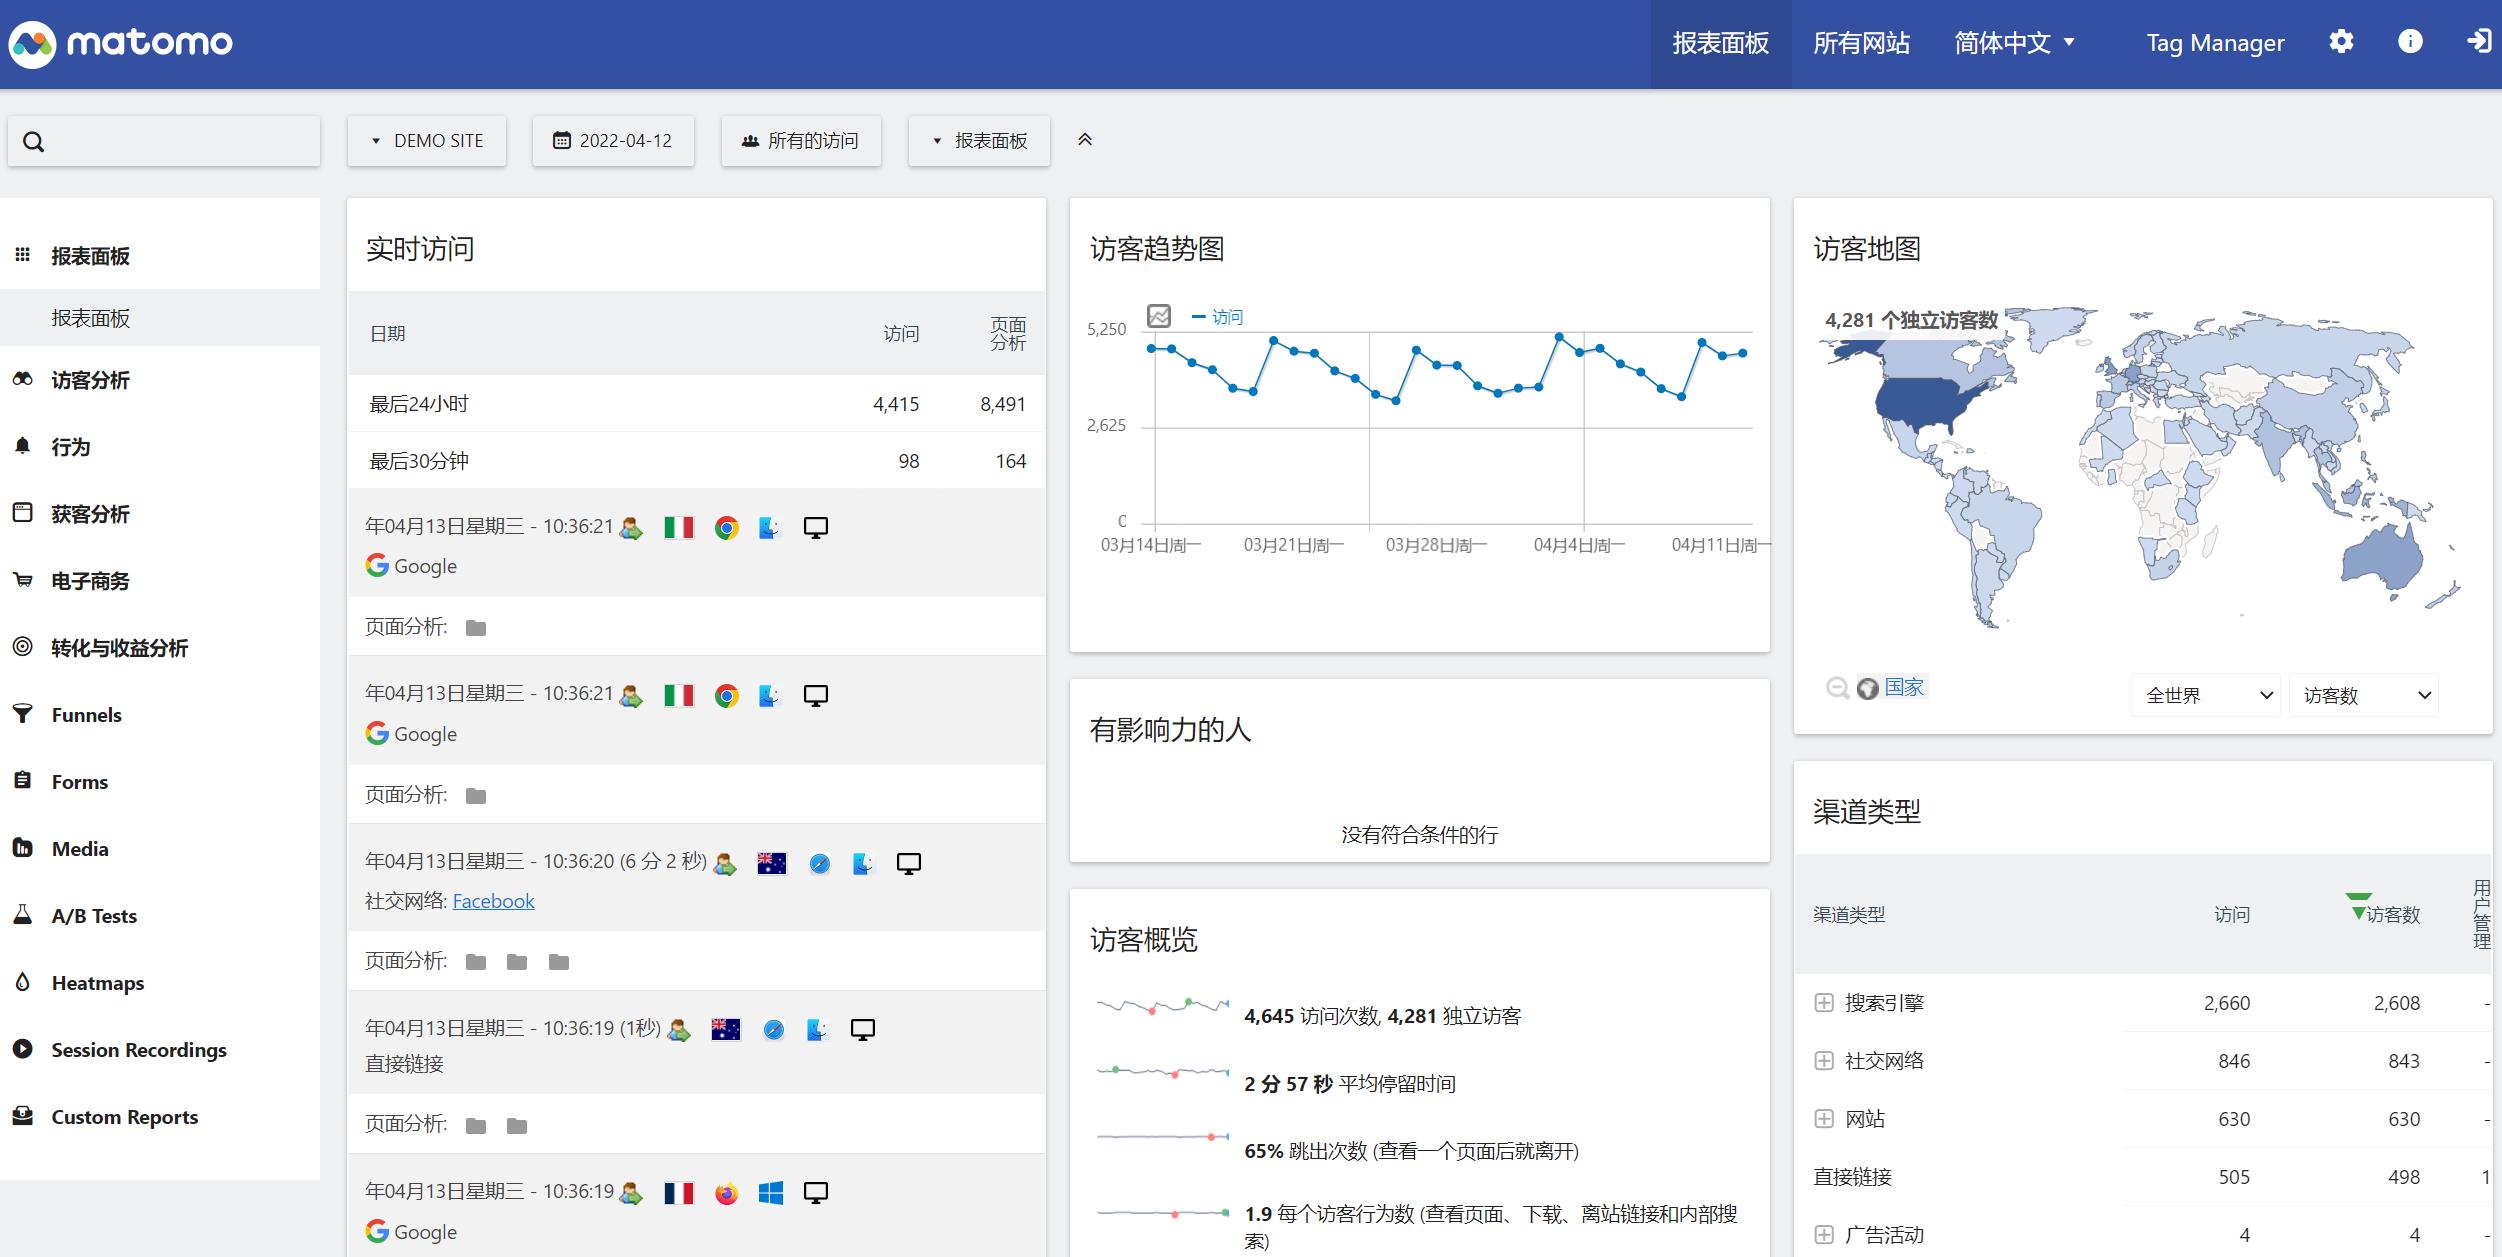This screenshot has height=1257, width=2502.
Task: Open Matomo settings via the gear icon
Action: pos(2340,42)
